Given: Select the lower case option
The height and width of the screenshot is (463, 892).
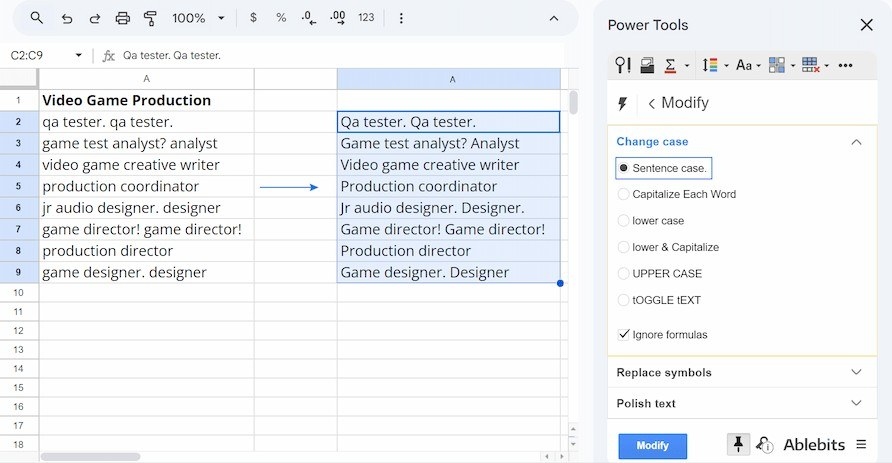Looking at the screenshot, I should [x=651, y=221].
